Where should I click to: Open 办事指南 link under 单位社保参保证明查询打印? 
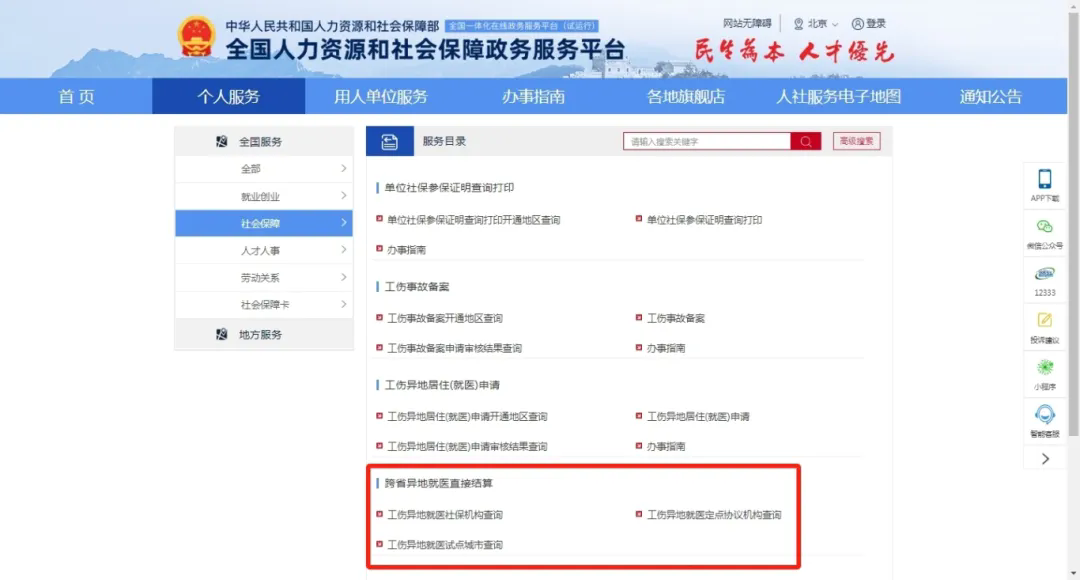(406, 250)
